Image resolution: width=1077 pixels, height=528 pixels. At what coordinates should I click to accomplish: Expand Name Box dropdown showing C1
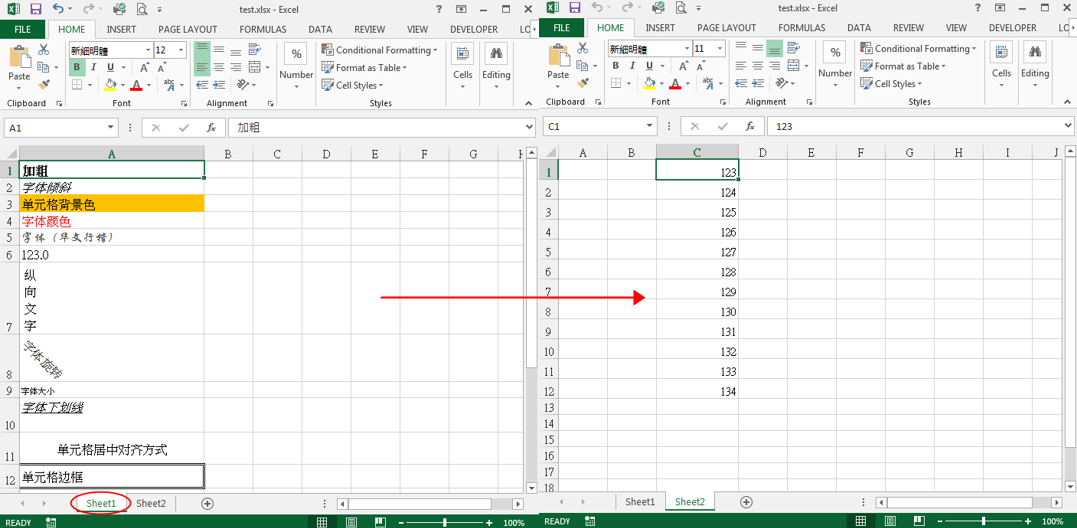tap(651, 126)
